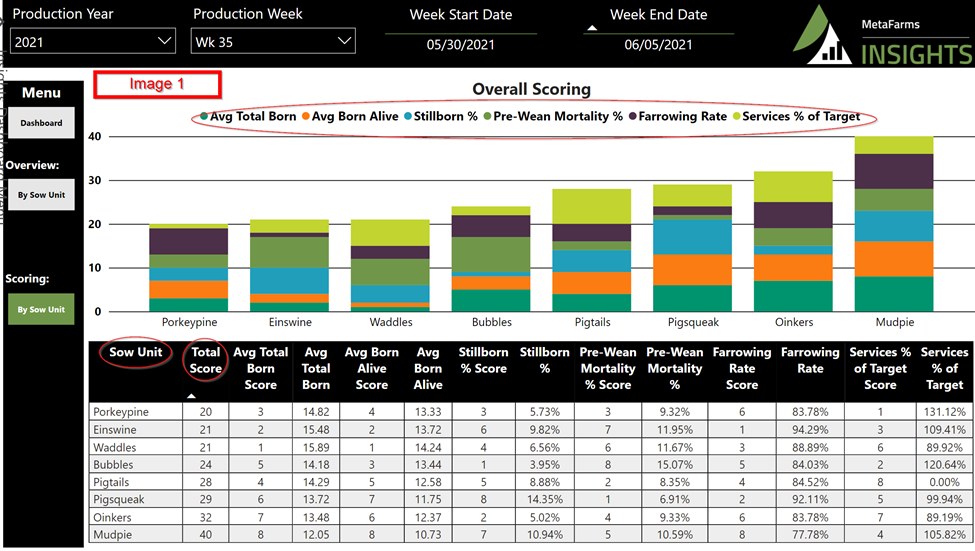Click Pigsqueak bar orange segment
The image size is (975, 551).
pos(693,270)
